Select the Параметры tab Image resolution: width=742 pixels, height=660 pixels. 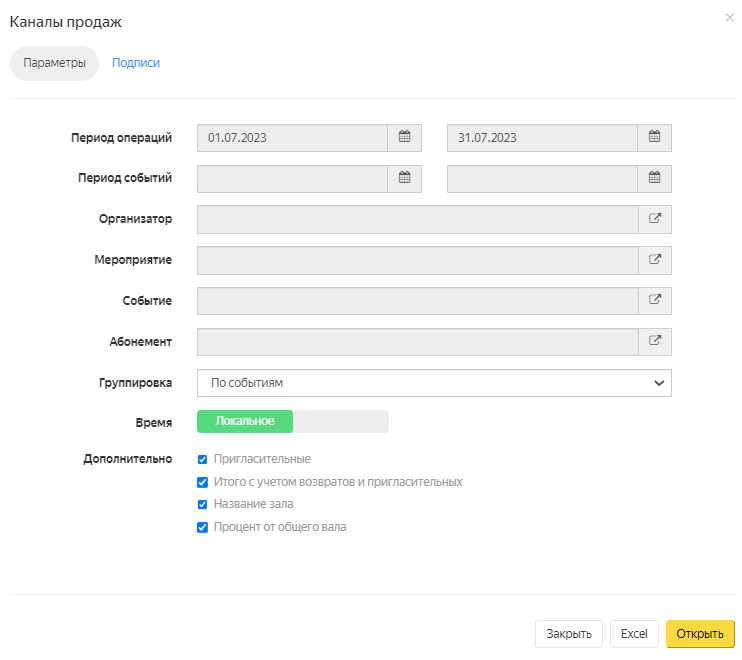(x=54, y=63)
